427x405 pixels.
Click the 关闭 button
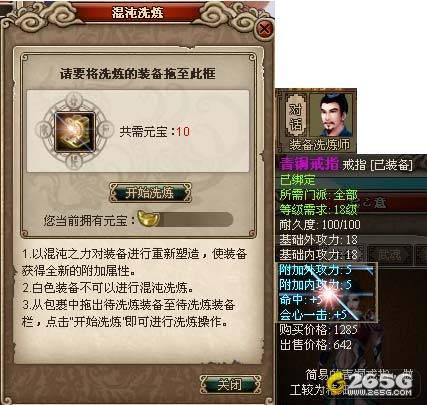click(229, 384)
